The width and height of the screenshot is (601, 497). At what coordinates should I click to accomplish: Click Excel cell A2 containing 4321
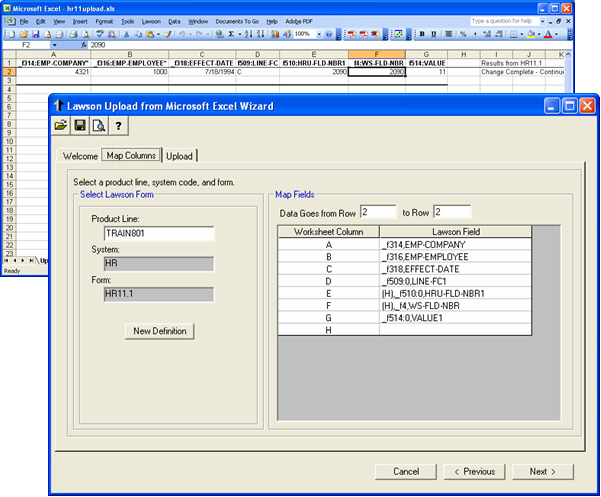[53, 72]
